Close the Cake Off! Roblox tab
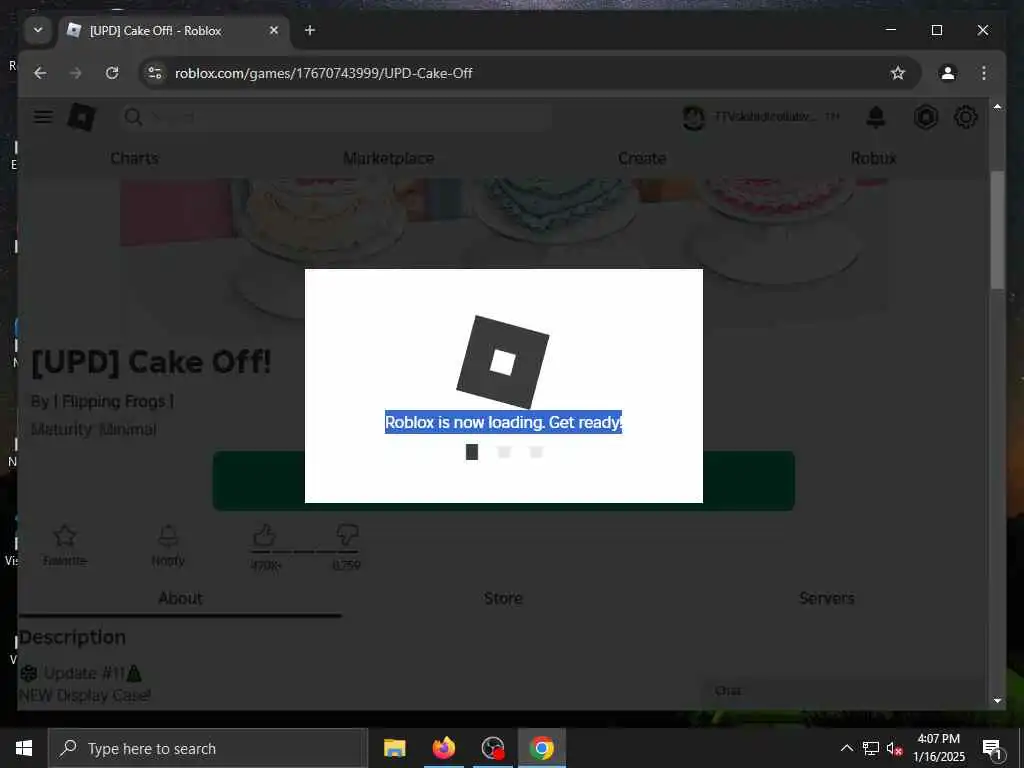Viewport: 1024px width, 768px height. 274,30
